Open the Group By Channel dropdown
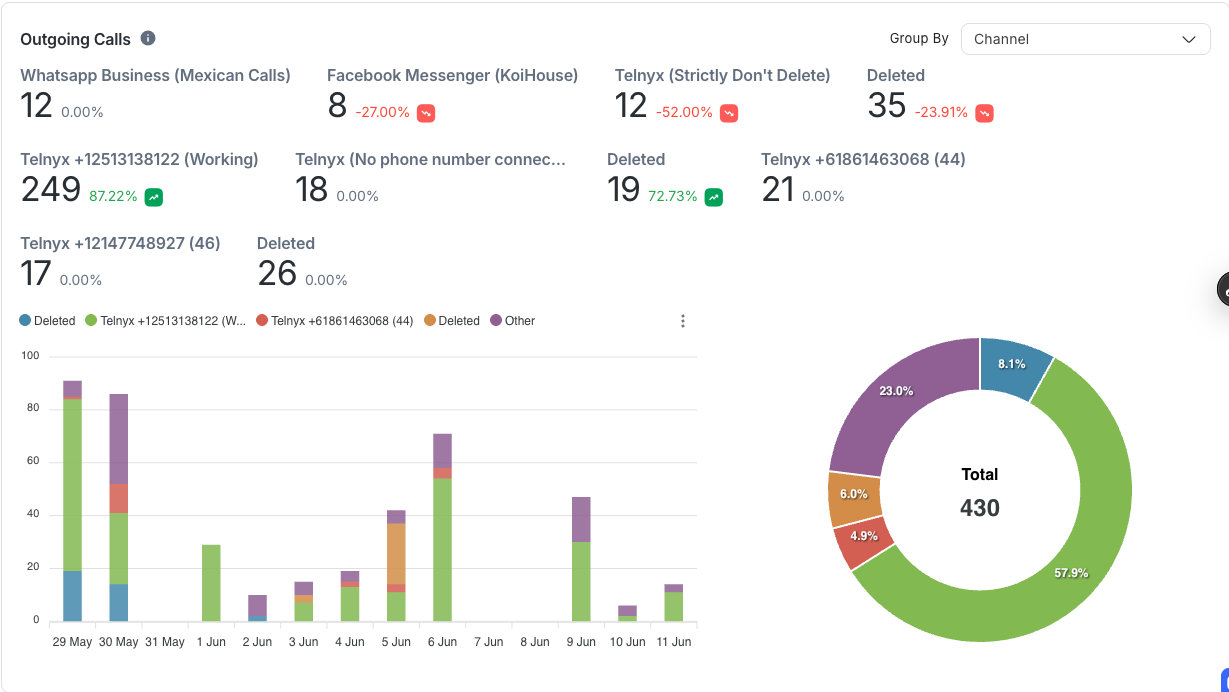This screenshot has height=692, width=1229. coord(1084,39)
